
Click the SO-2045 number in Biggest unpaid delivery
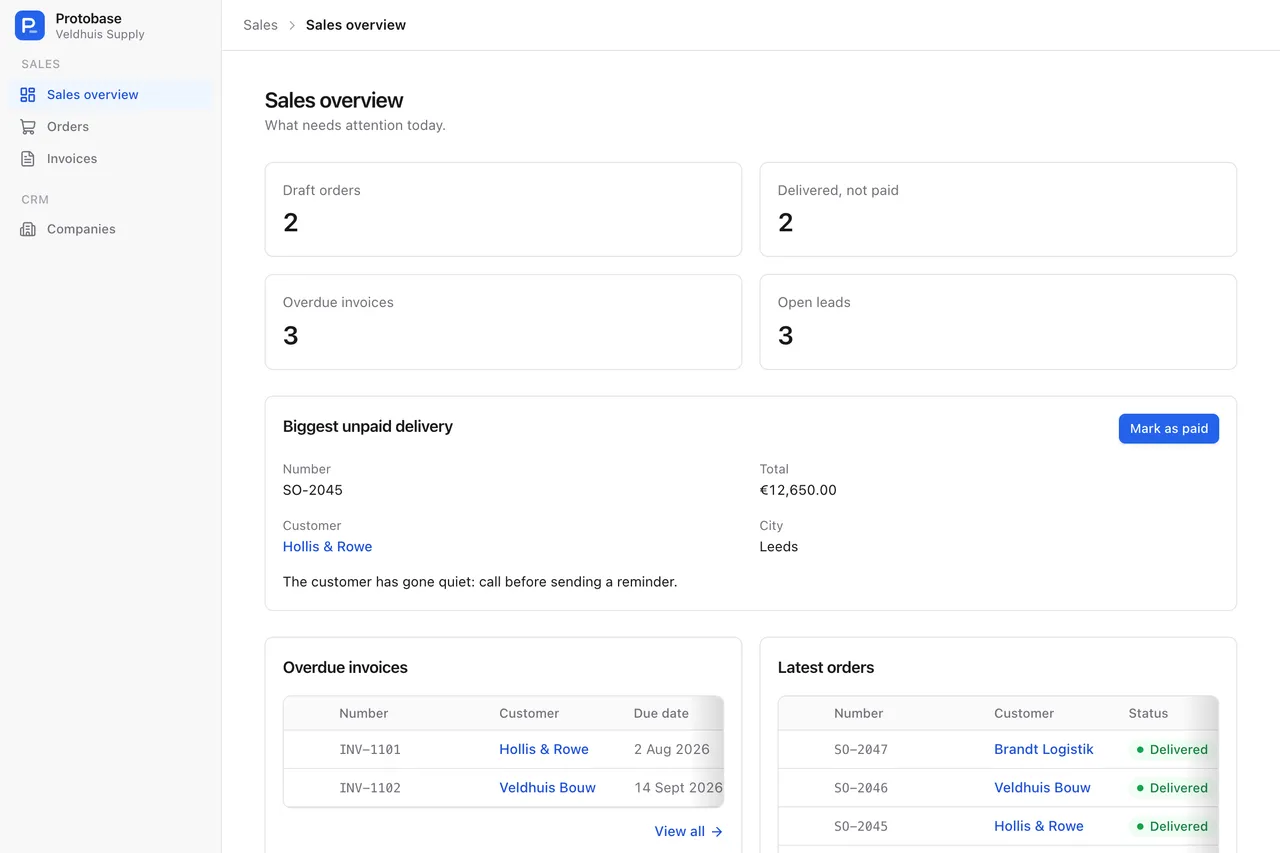[313, 490]
